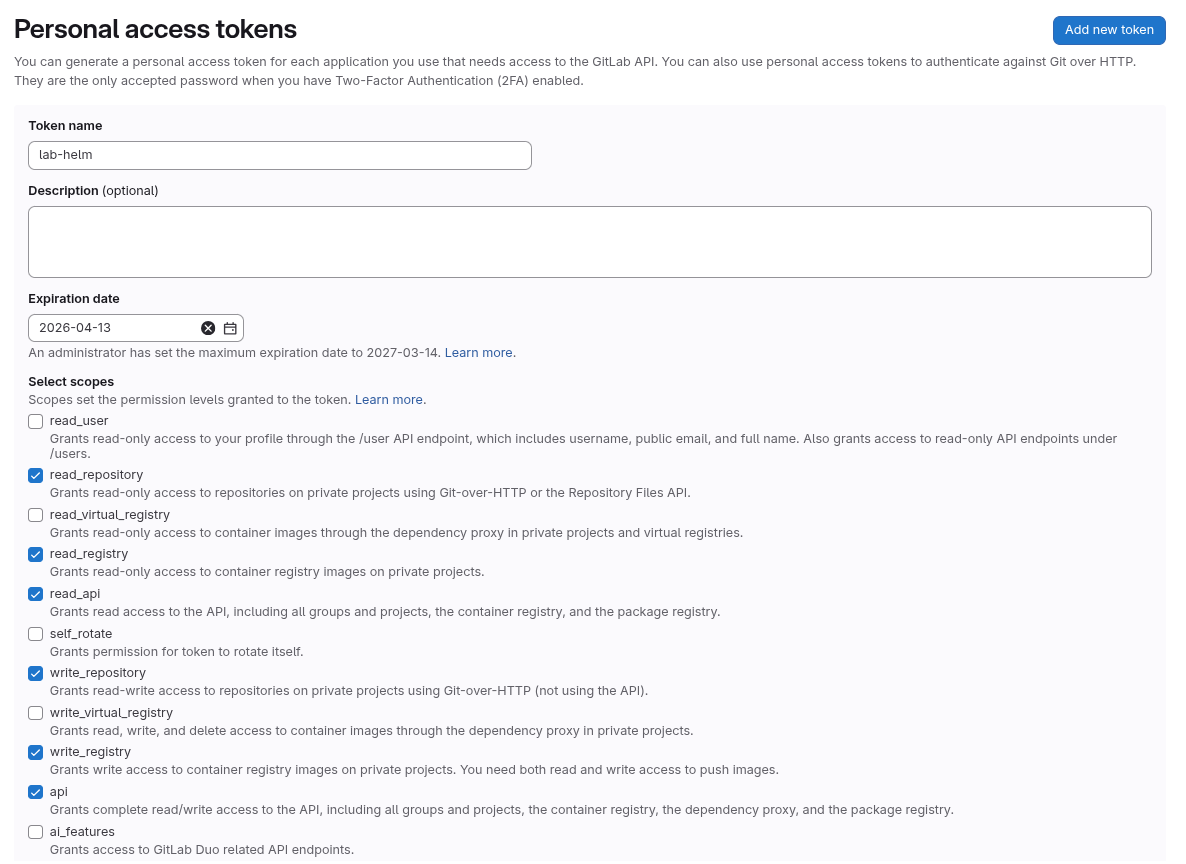Viewport: 1186px width, 864px height.
Task: Open the Learn more link about expiration dates
Action: pyautogui.click(x=478, y=352)
